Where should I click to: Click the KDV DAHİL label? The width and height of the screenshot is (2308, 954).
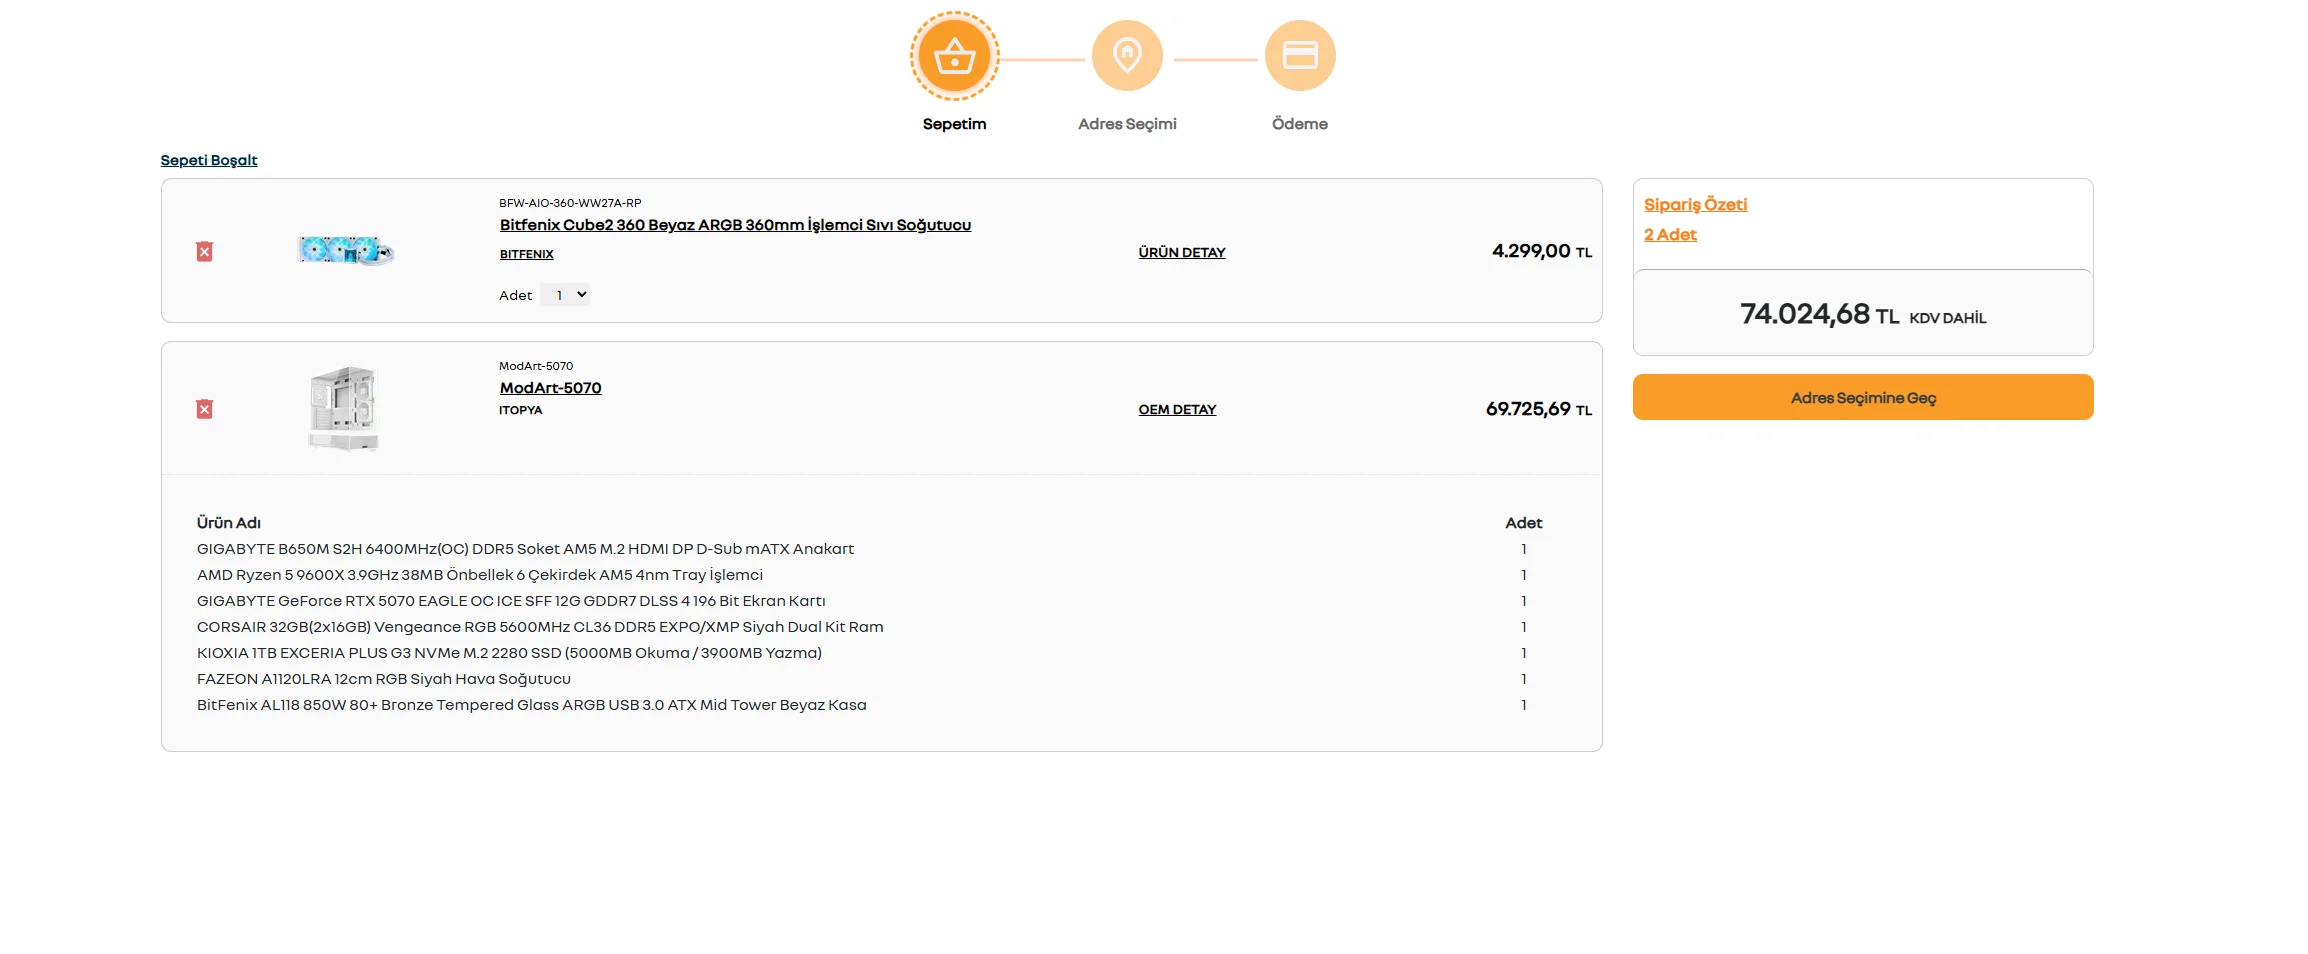1948,318
